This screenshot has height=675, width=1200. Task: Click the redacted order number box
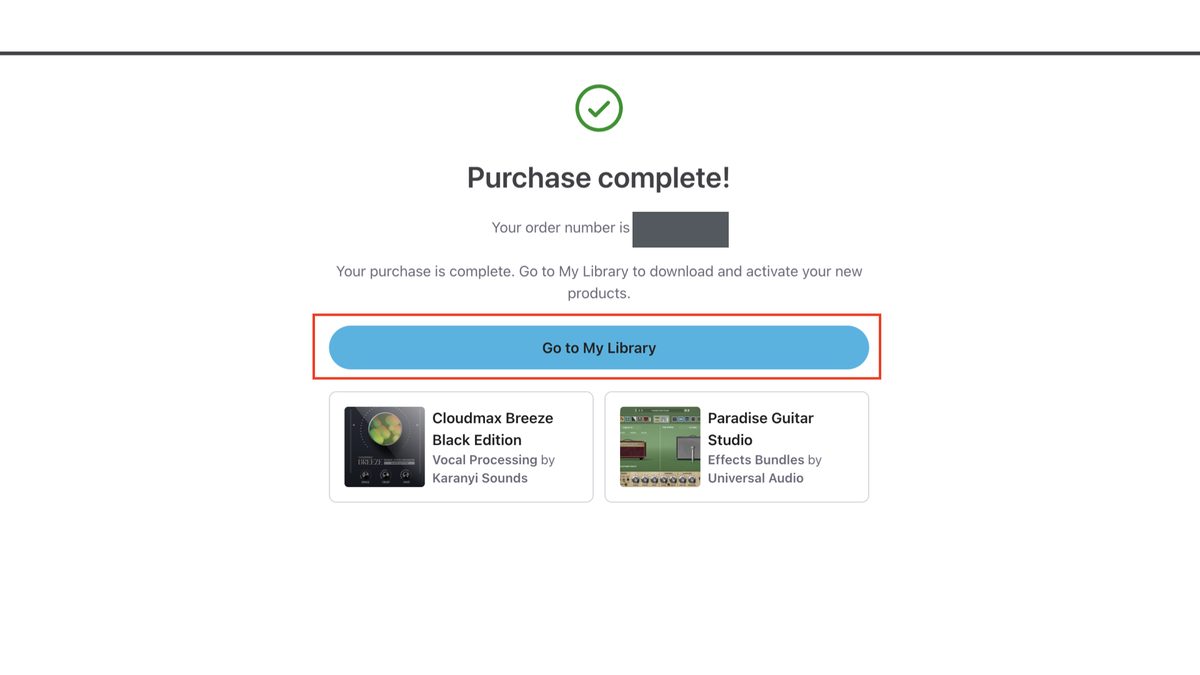click(680, 229)
